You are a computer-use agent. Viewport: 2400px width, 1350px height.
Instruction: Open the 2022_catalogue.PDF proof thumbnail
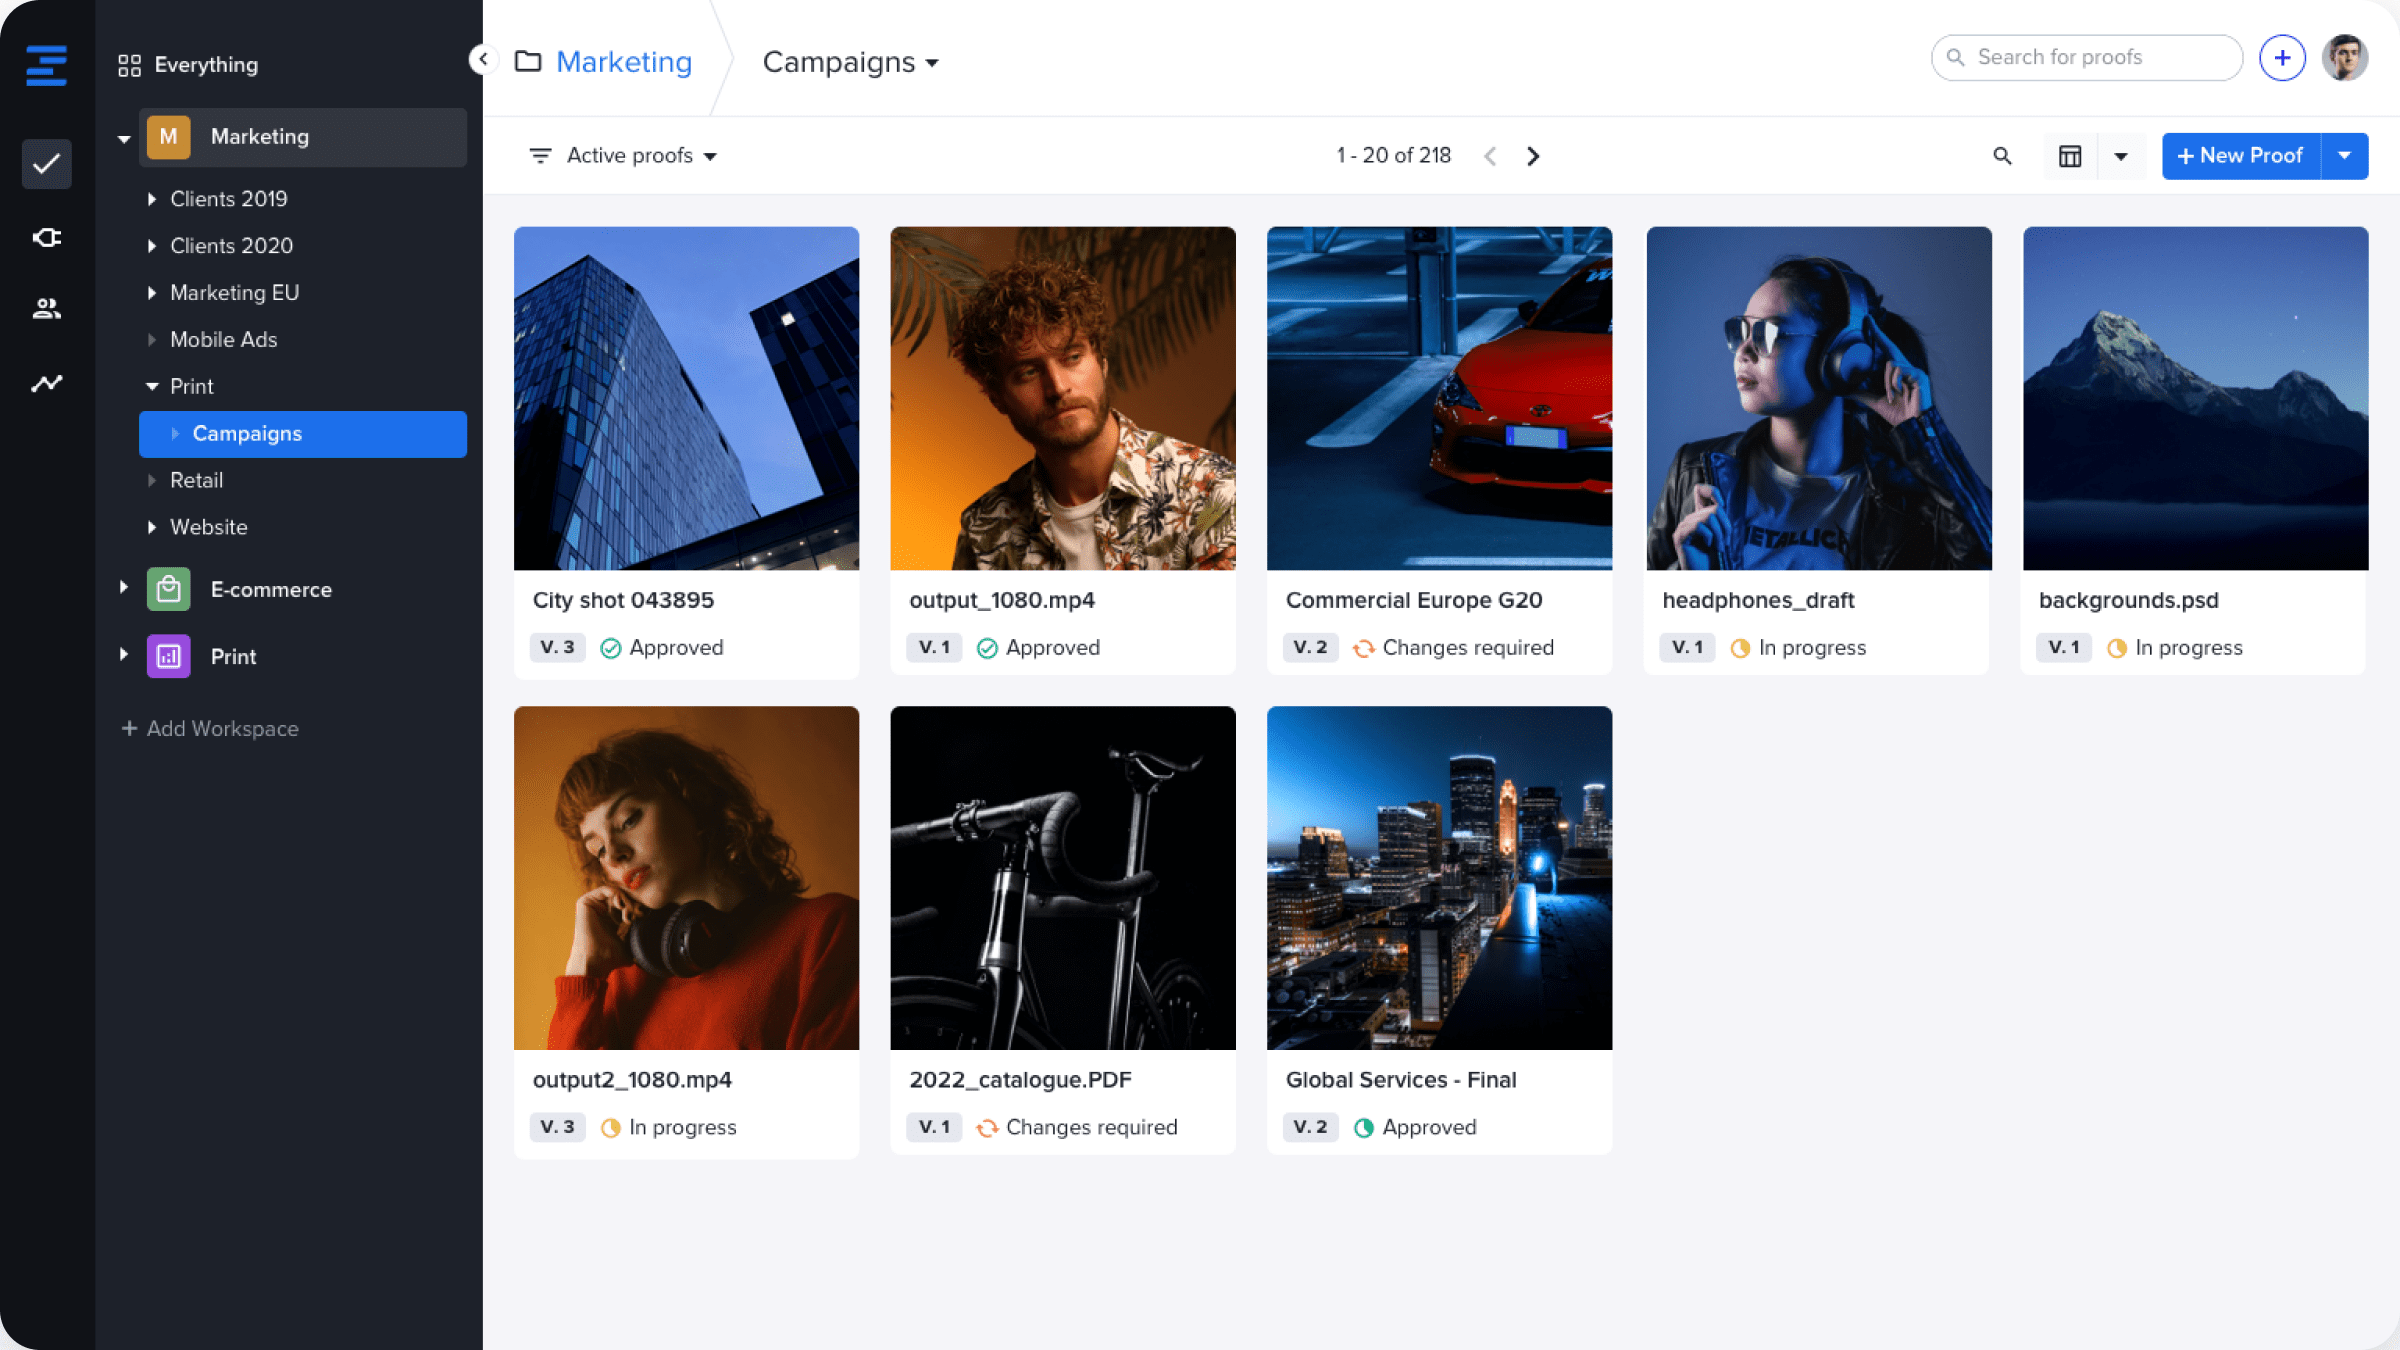1062,878
